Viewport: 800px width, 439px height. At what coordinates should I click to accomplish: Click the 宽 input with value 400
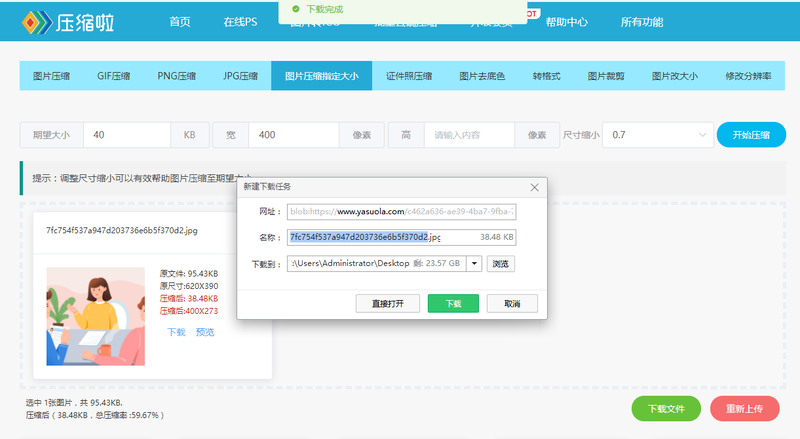point(293,135)
